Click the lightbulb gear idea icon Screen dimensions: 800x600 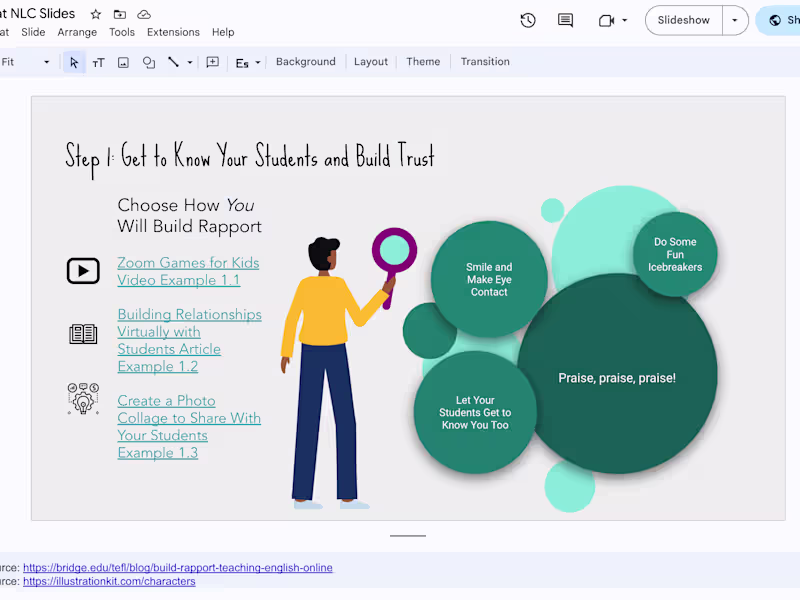pyautogui.click(x=83, y=398)
